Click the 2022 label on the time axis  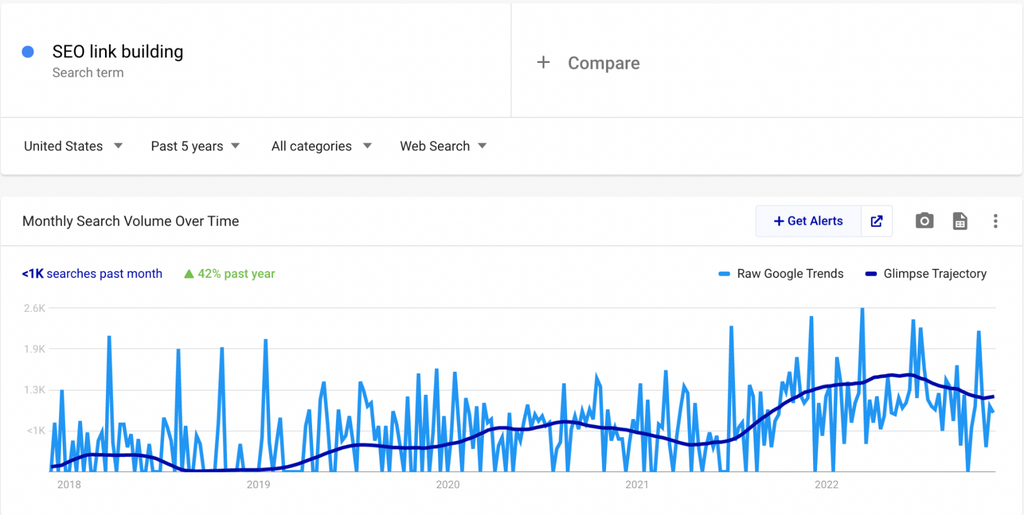[826, 485]
